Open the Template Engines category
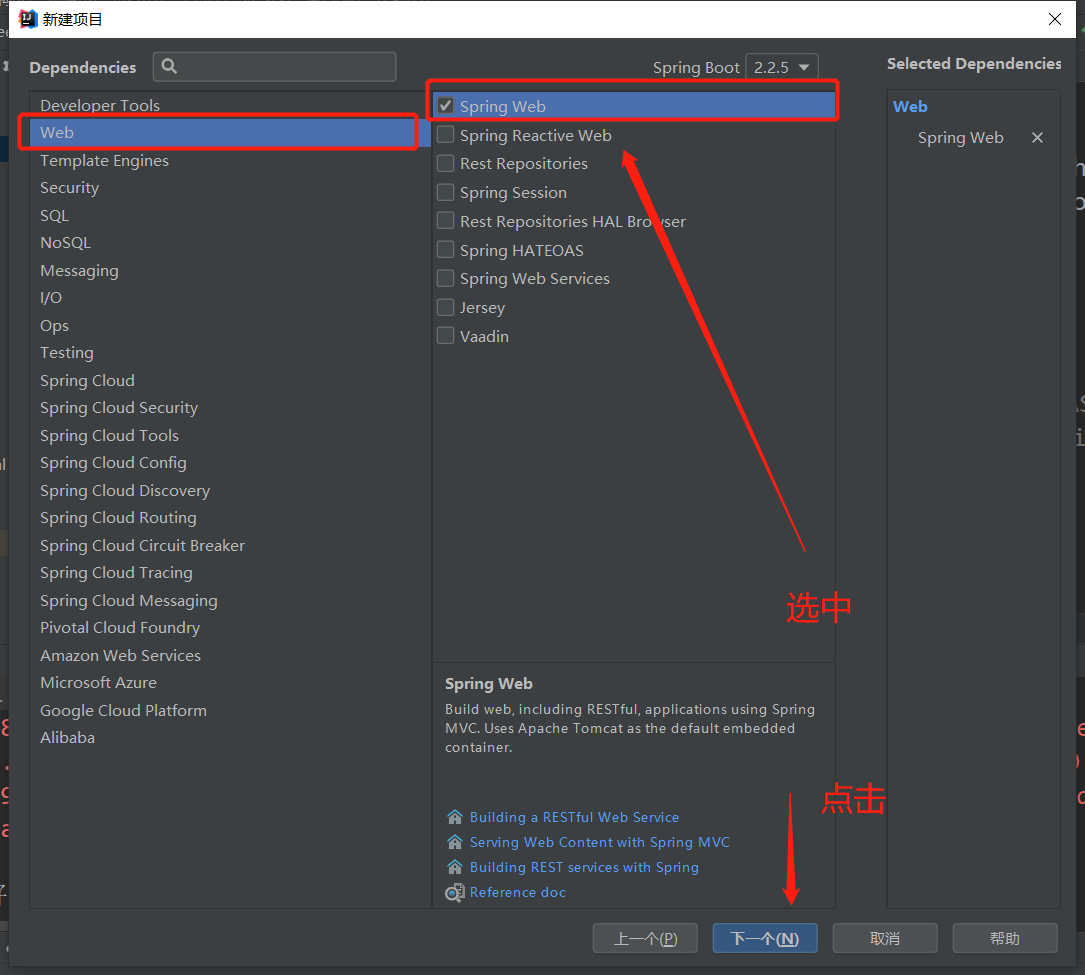Image resolution: width=1085 pixels, height=975 pixels. tap(230, 161)
